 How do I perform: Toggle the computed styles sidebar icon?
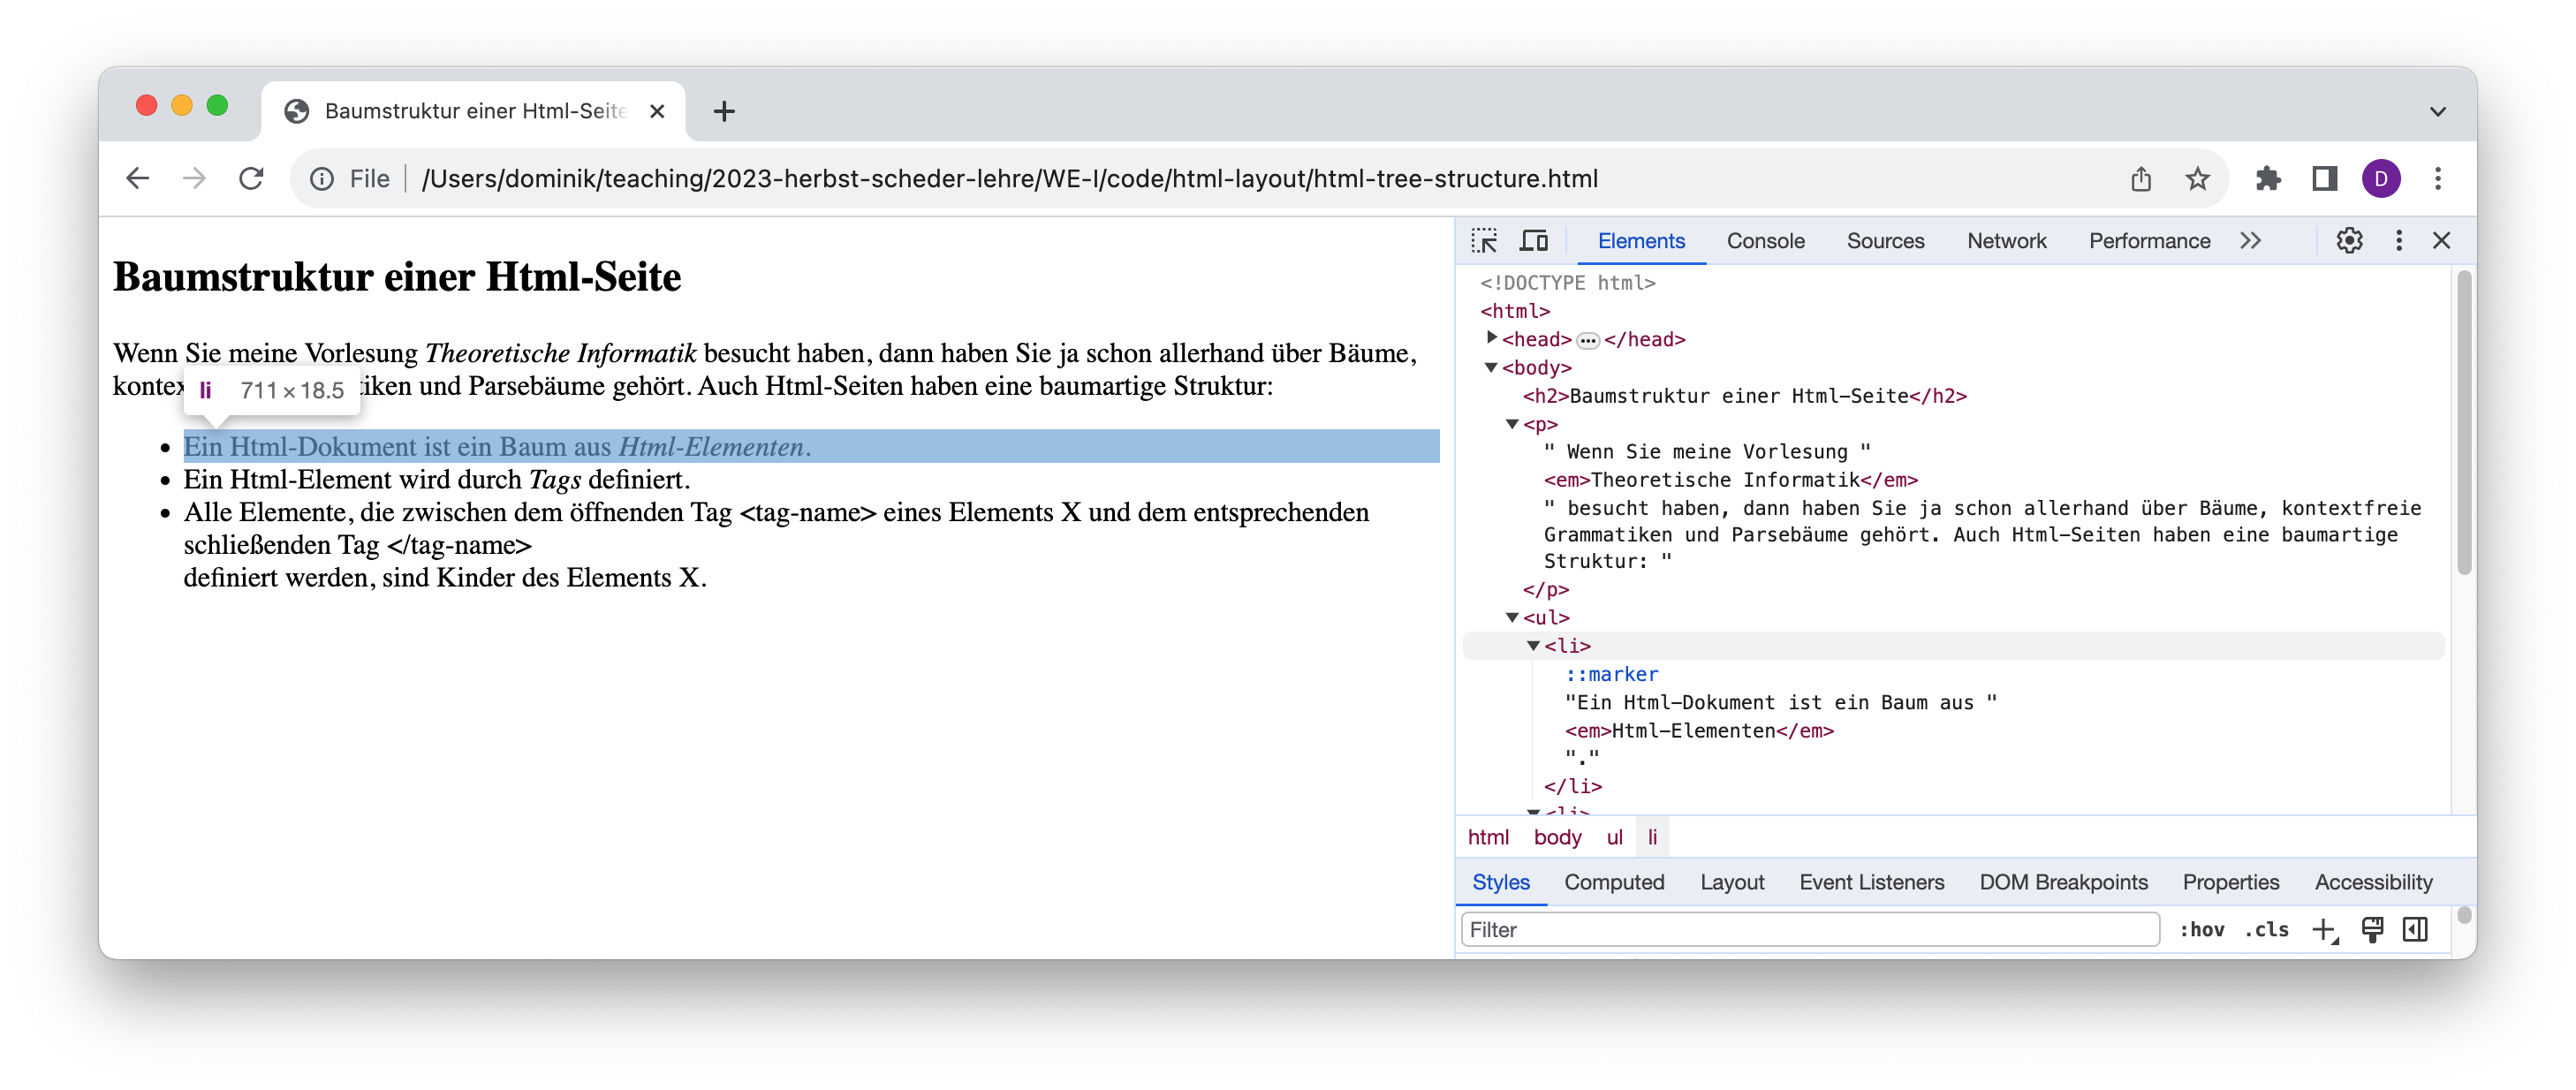(x=2415, y=930)
